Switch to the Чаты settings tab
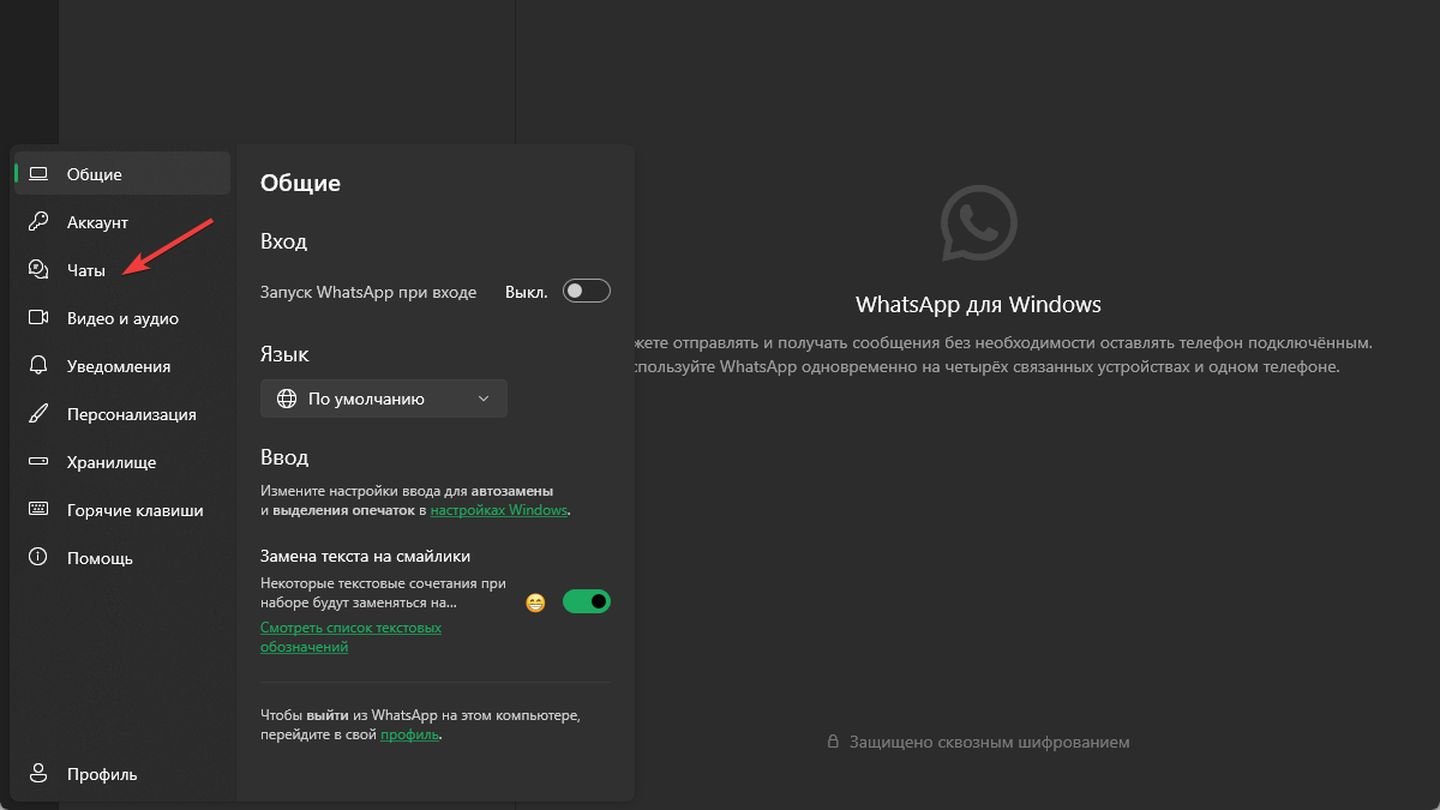Viewport: 1440px width, 810px height. [122, 270]
